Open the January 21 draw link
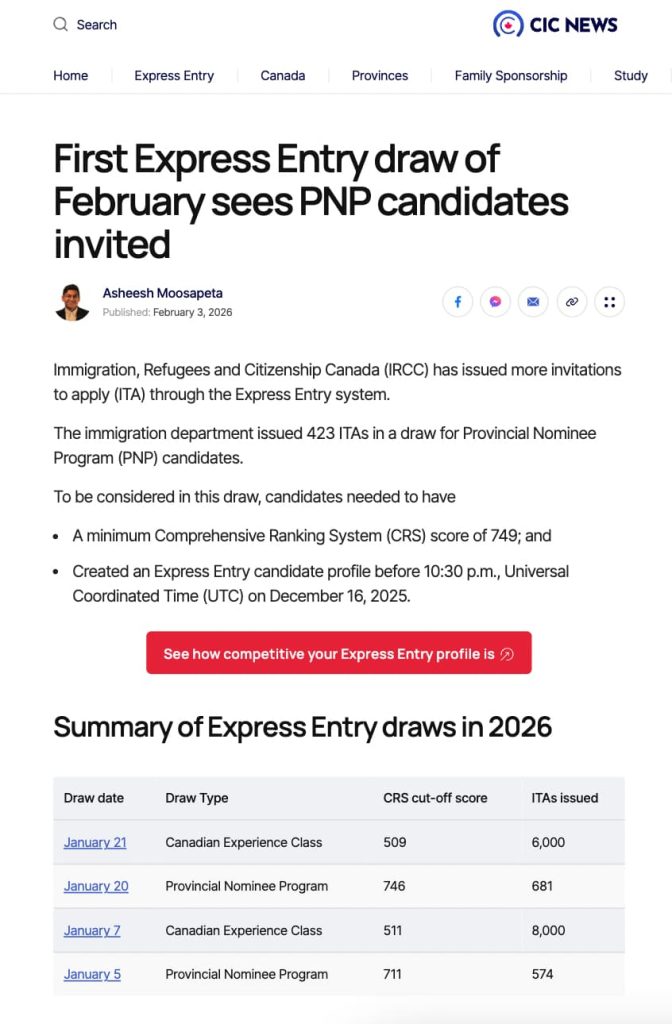Screen dimensions: 672x1024 [95, 842]
